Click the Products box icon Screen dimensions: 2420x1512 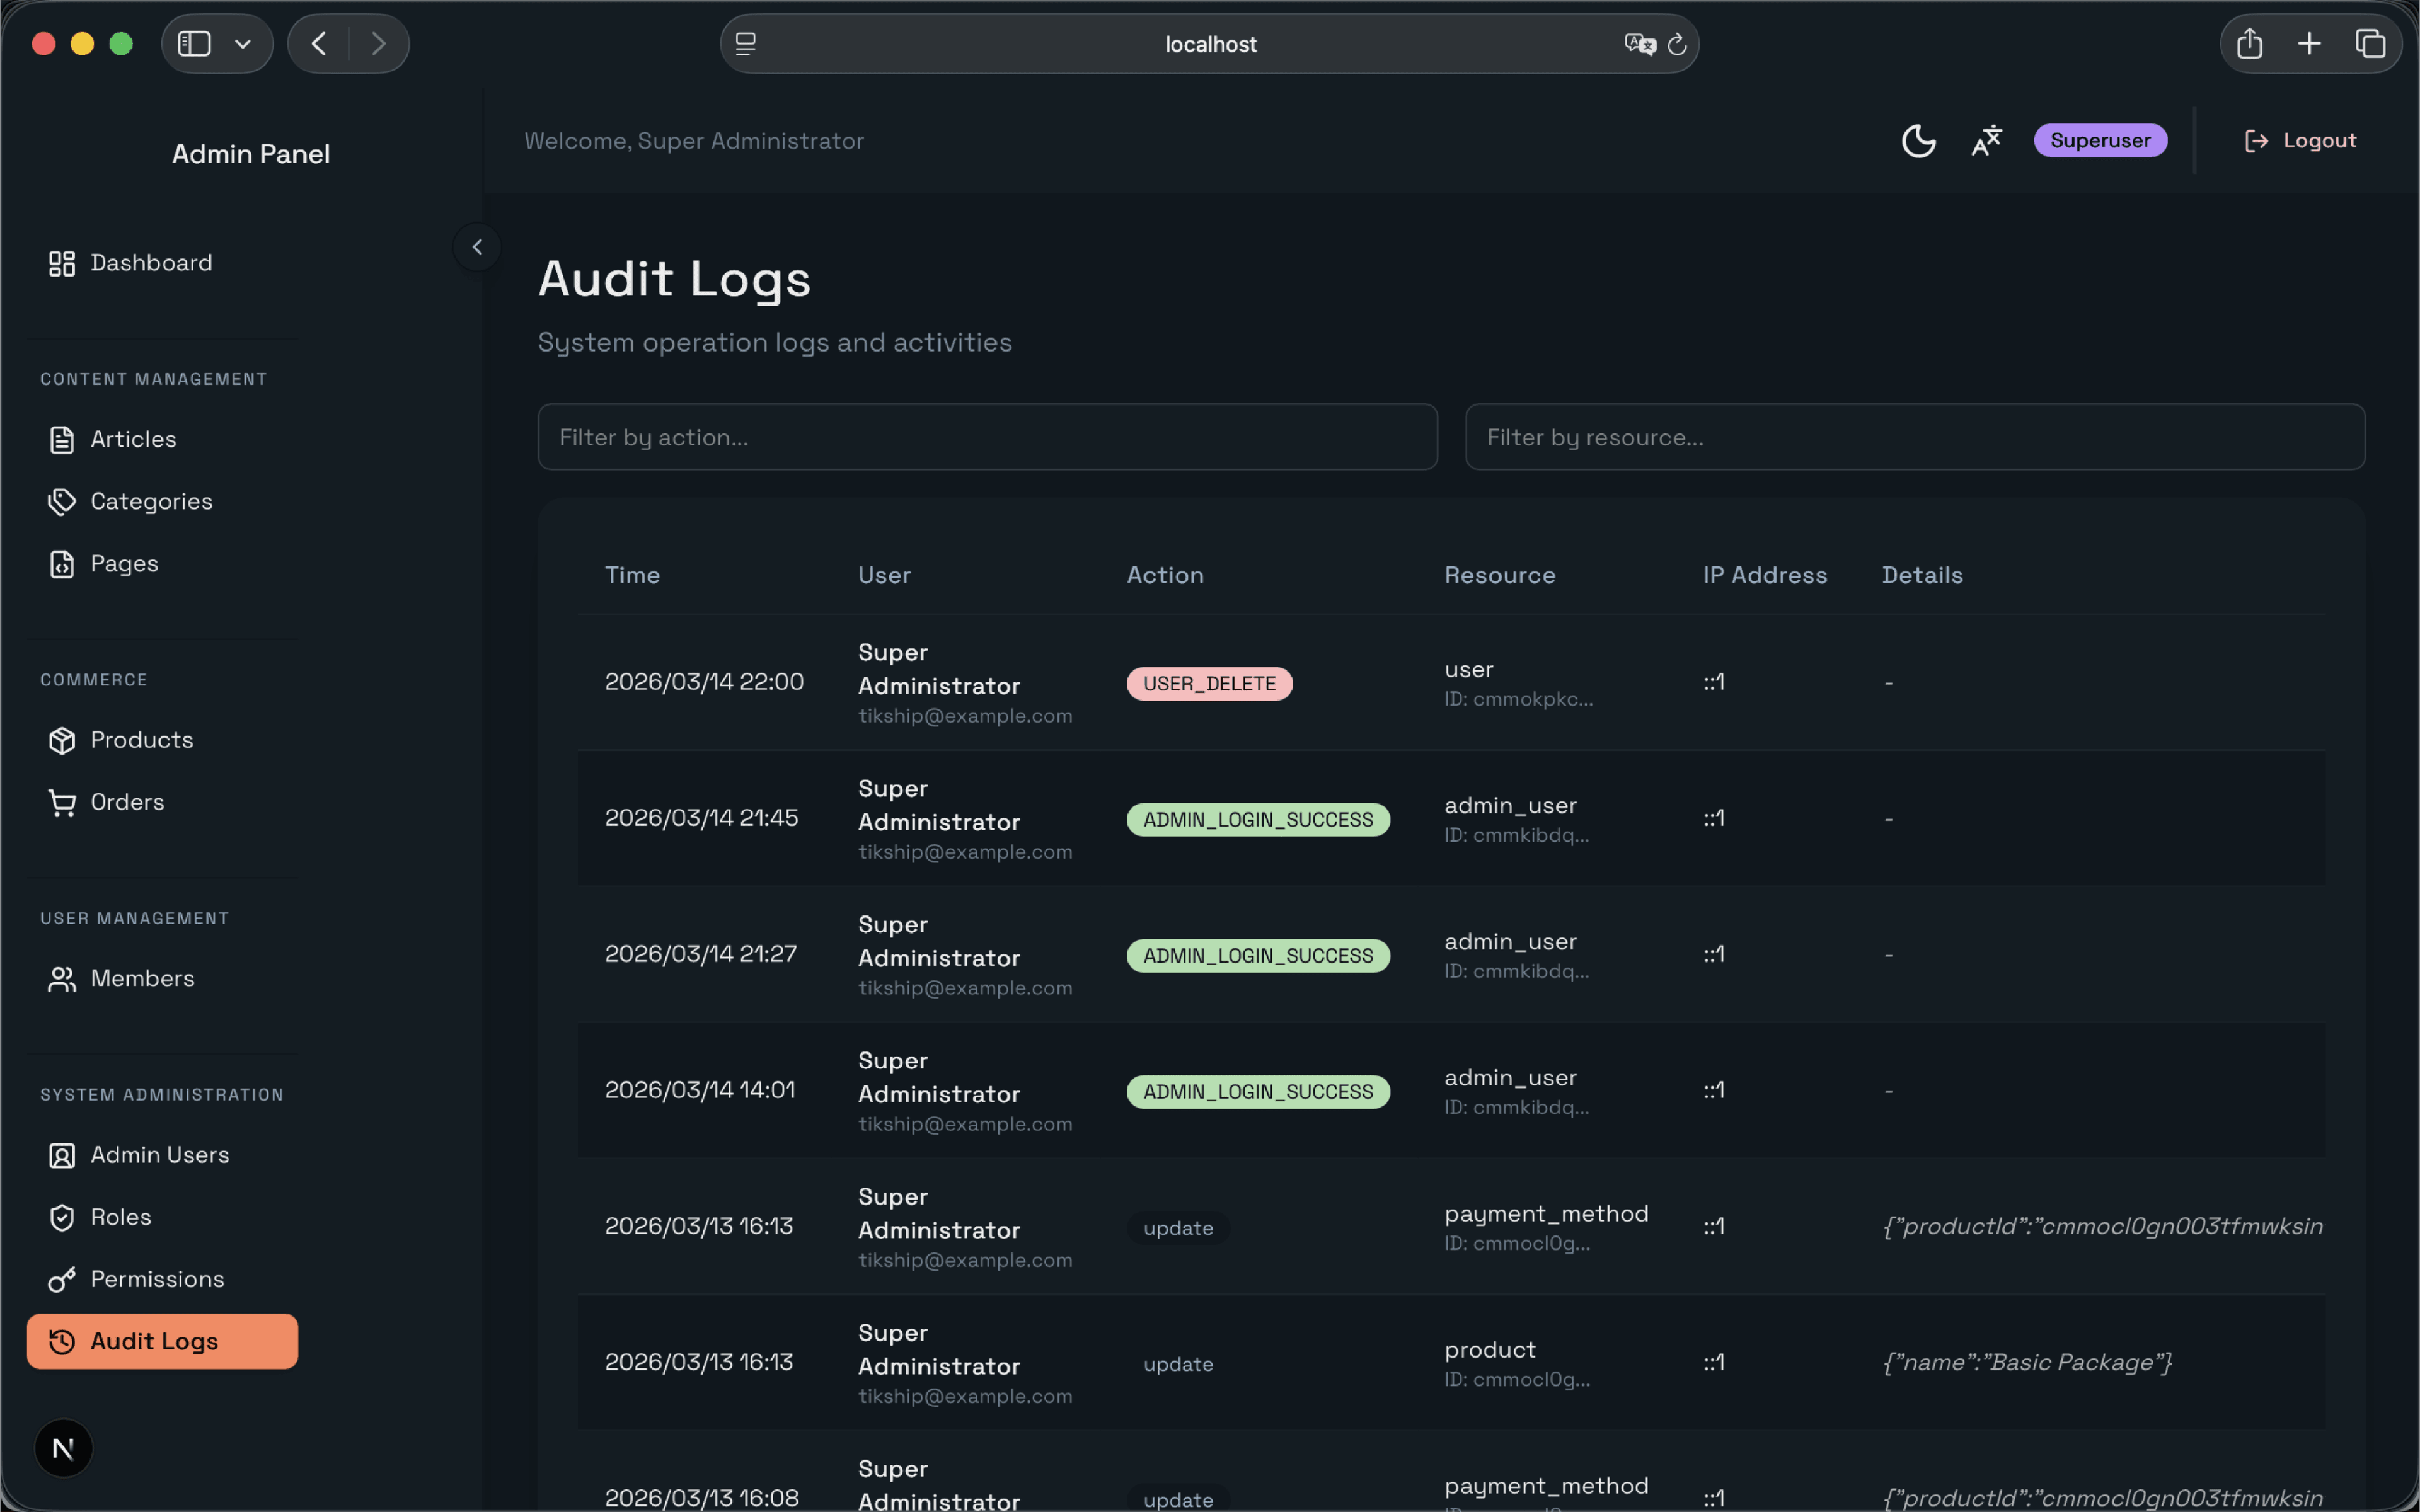[62, 740]
